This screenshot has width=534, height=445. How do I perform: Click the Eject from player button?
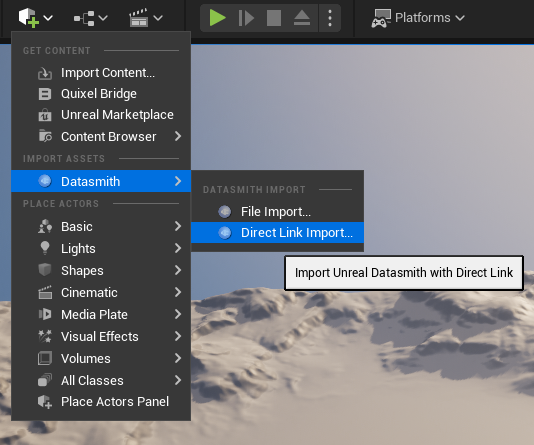tap(302, 18)
